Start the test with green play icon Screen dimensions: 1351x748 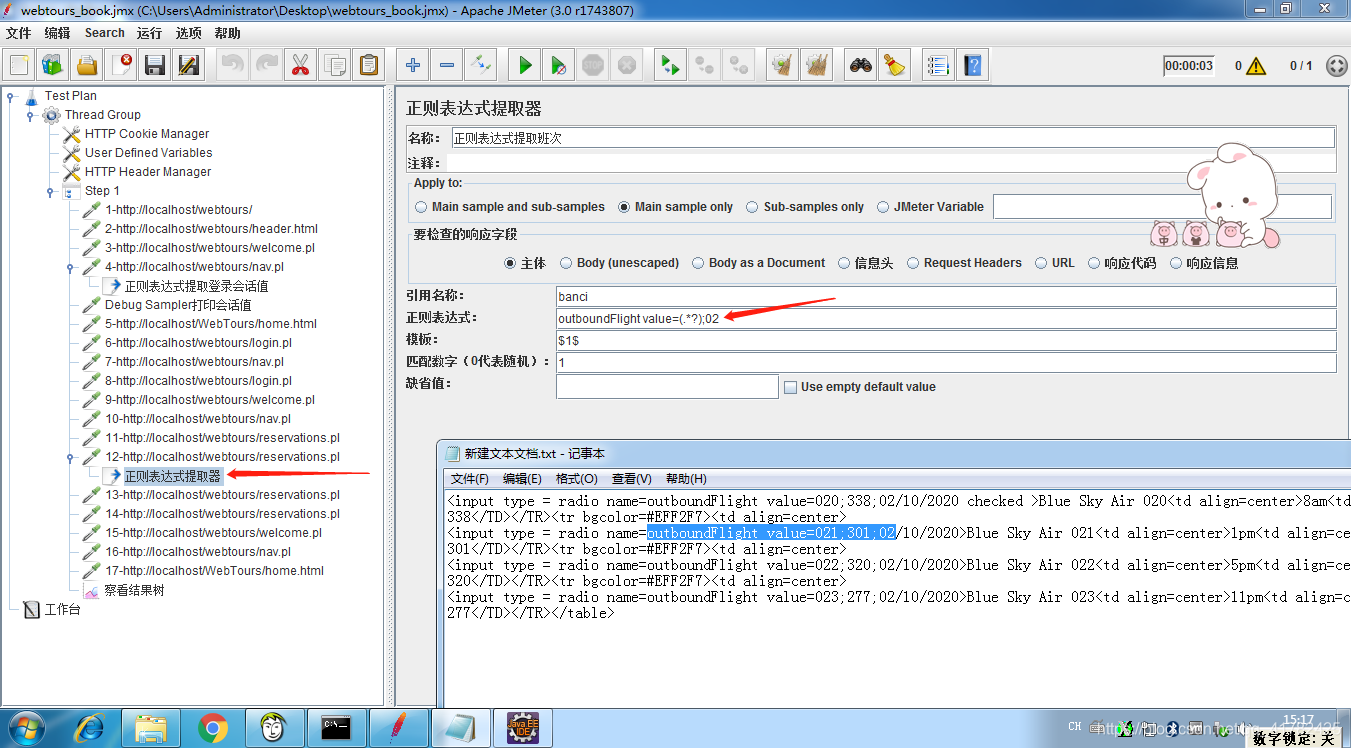pos(525,66)
